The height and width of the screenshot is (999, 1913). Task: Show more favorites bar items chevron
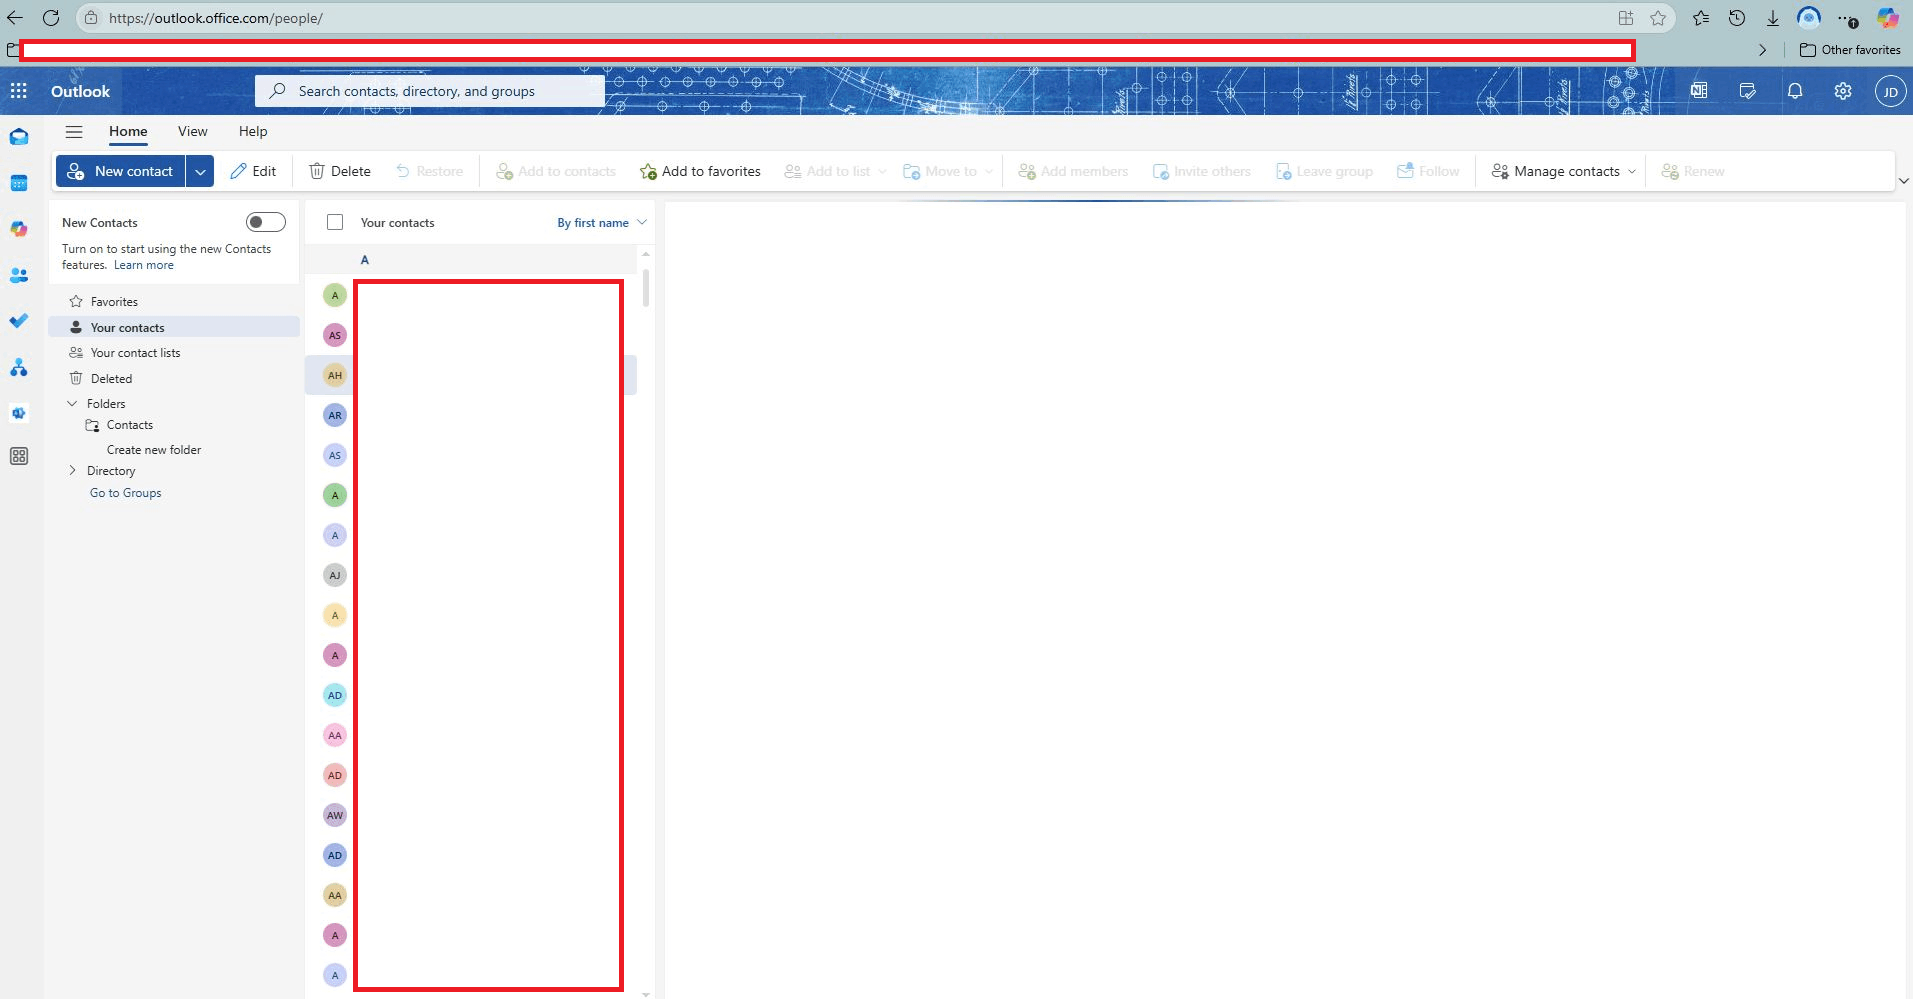pyautogui.click(x=1762, y=50)
